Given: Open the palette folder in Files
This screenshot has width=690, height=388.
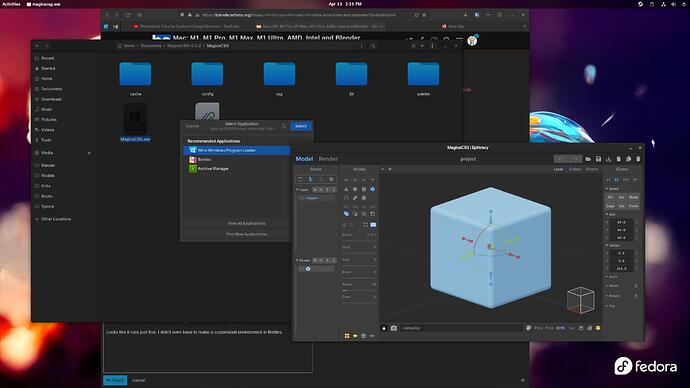Looking at the screenshot, I should click(x=423, y=78).
